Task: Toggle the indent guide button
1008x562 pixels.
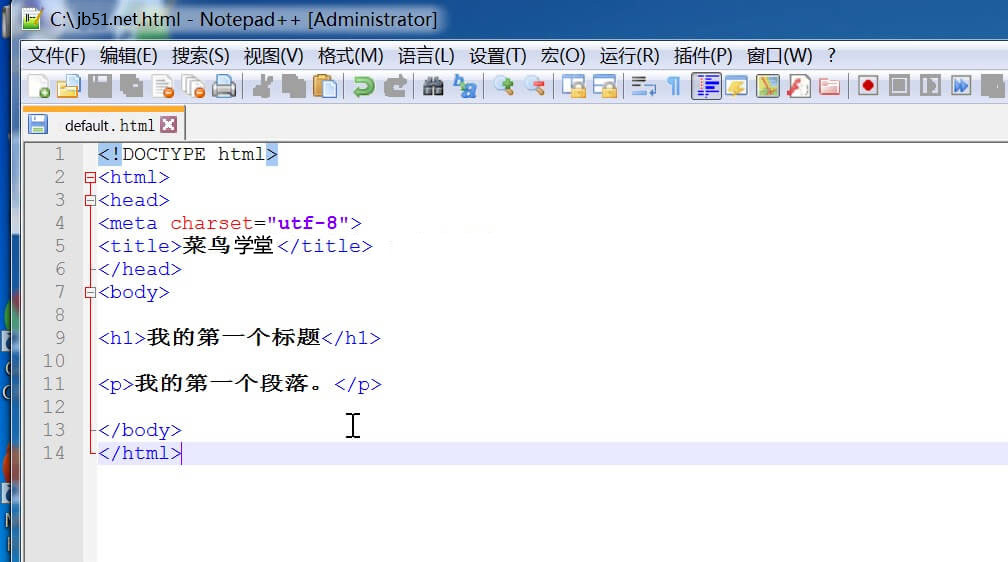Action: coord(707,87)
